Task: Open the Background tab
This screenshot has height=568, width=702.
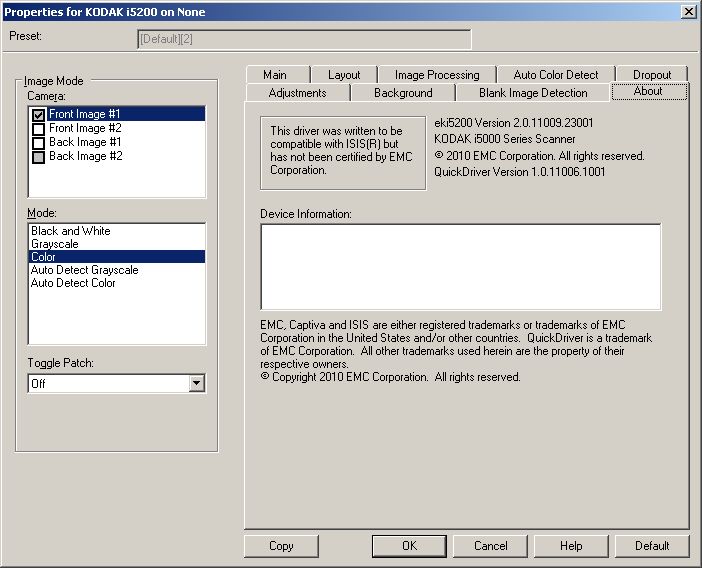Action: click(403, 93)
